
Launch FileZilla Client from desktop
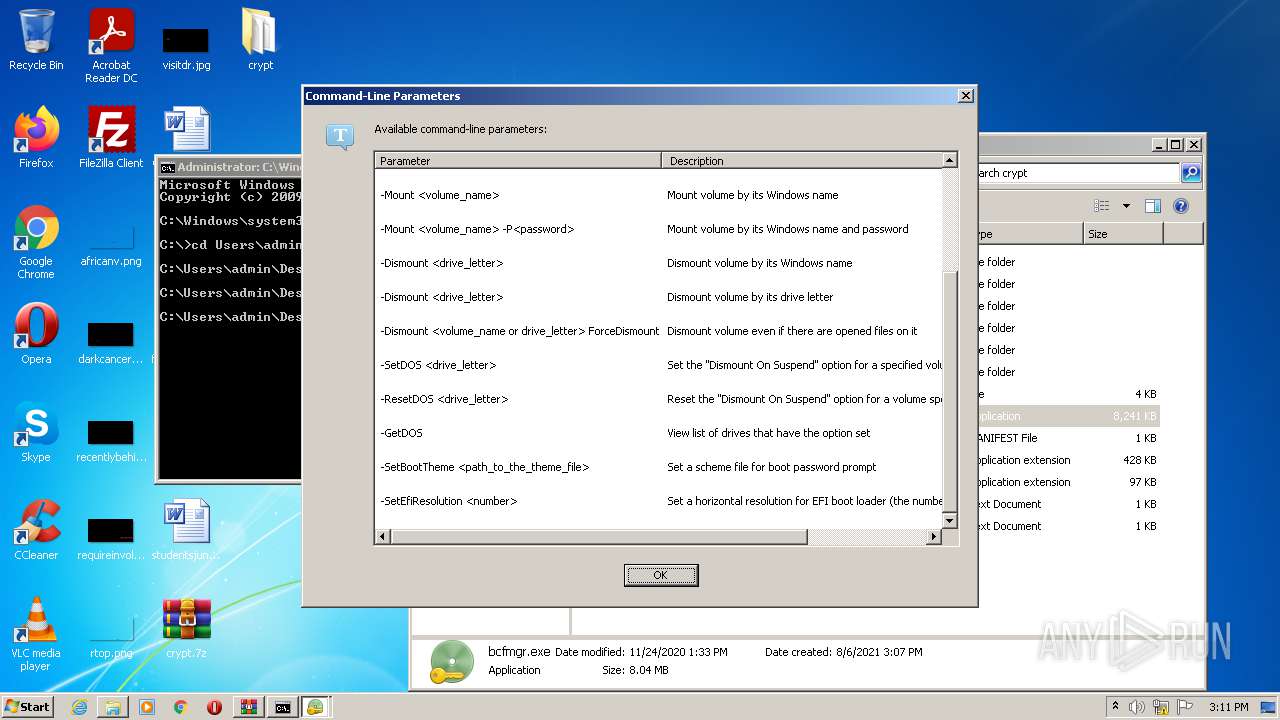pos(111,138)
